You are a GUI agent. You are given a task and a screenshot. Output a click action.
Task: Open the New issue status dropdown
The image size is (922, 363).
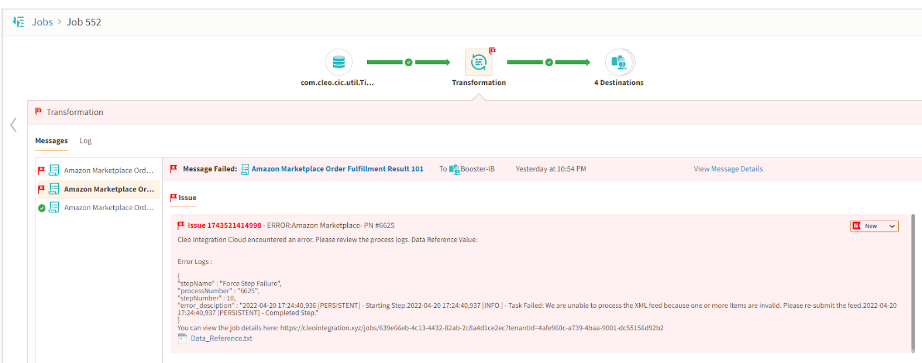click(874, 226)
